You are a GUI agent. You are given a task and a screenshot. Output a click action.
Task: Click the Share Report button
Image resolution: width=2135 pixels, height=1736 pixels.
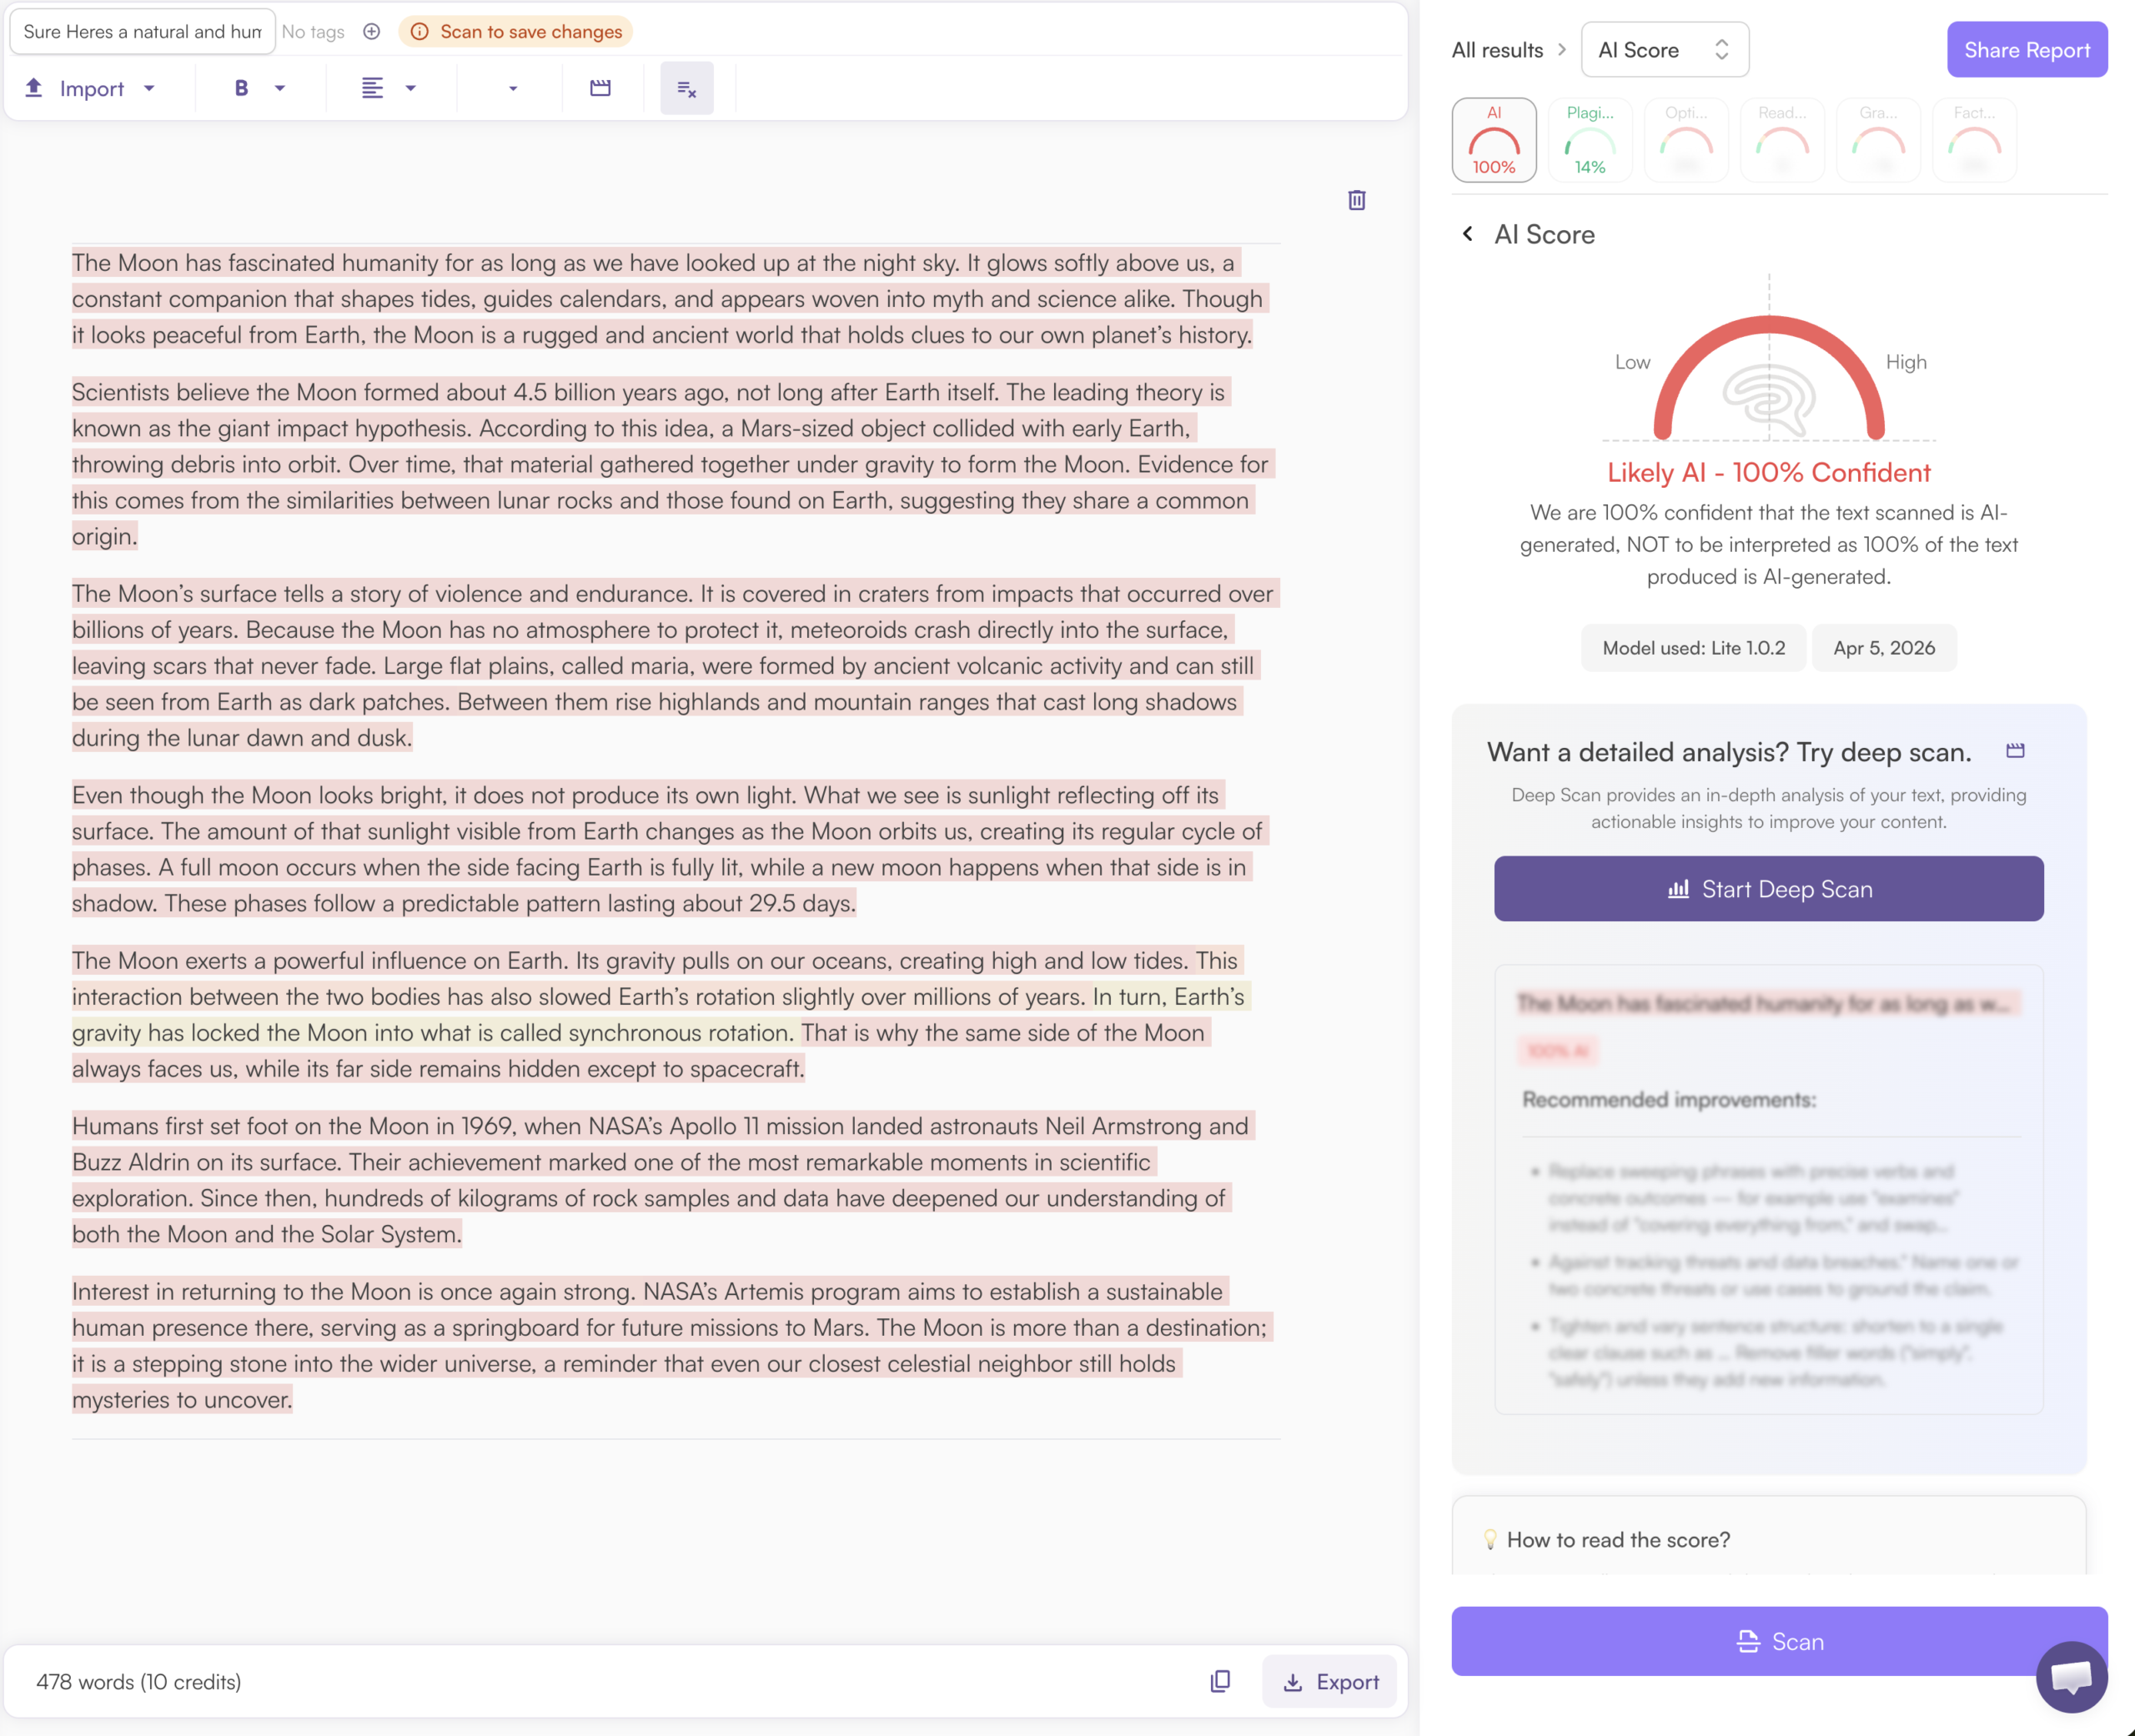(2026, 50)
